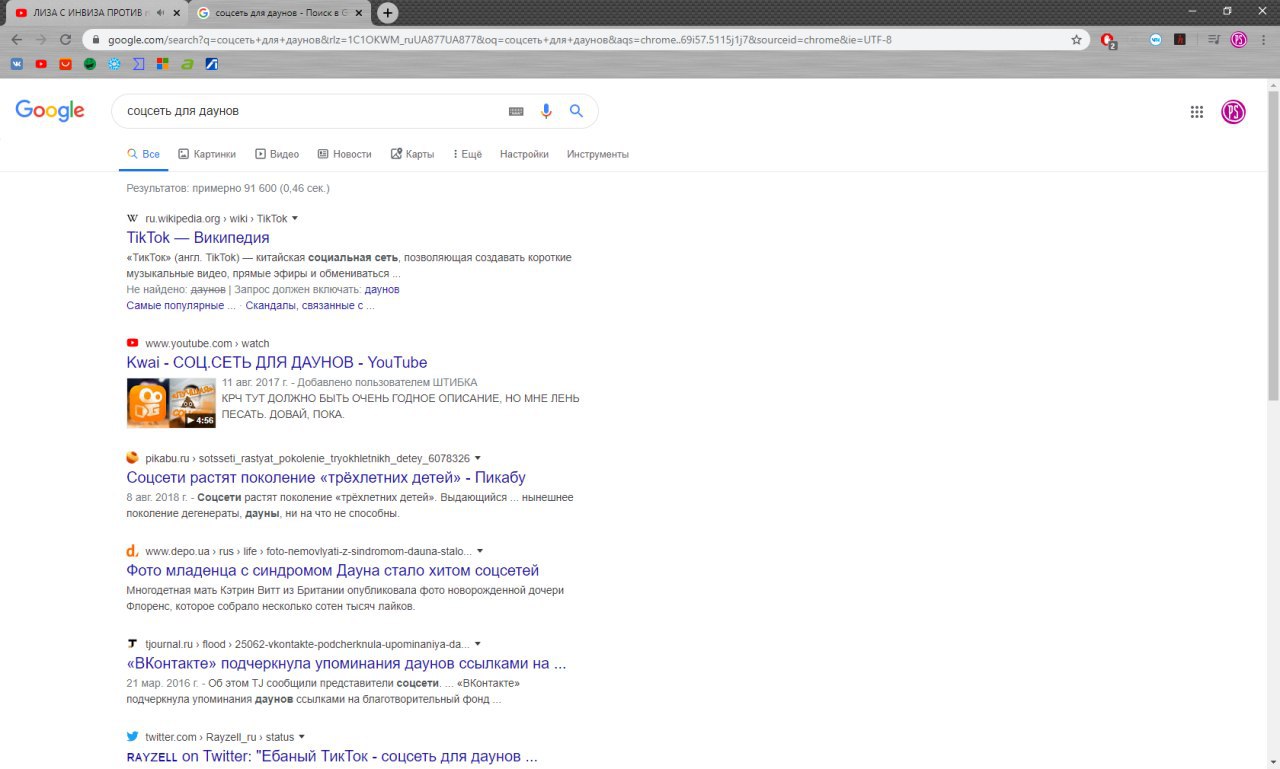This screenshot has width=1280, height=769.
Task: Open the 'Самые популярные ...' sitelink
Action: pyautogui.click(x=180, y=305)
